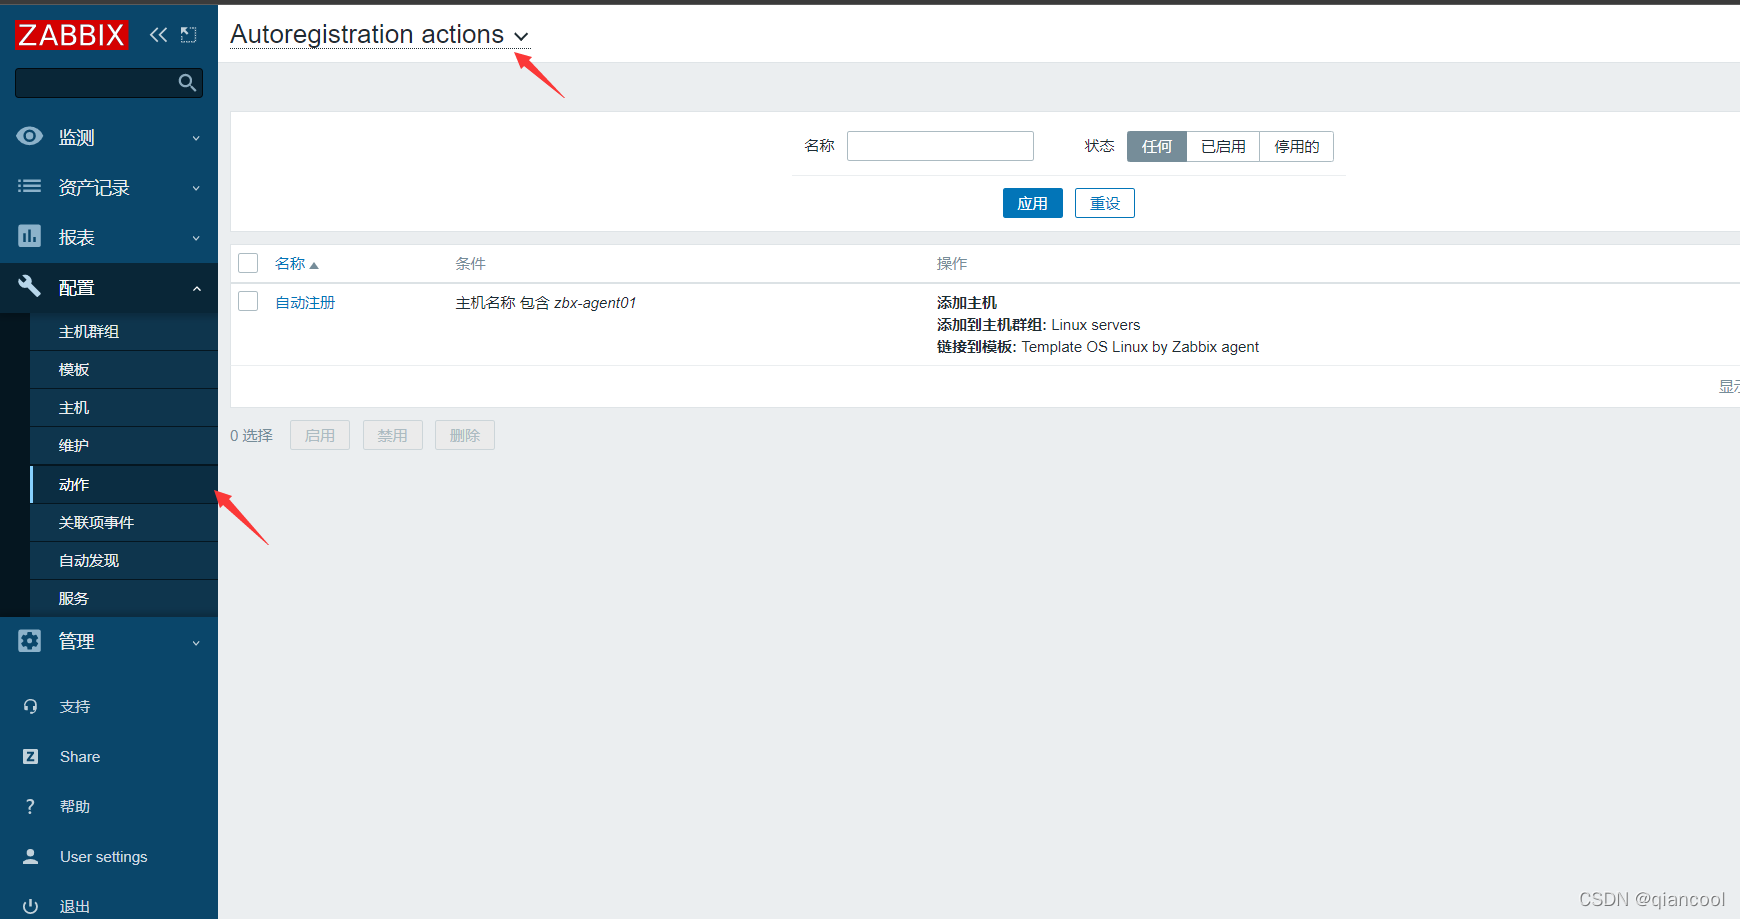Open 动作 in the sidebar
1740x919 pixels.
[124, 485]
